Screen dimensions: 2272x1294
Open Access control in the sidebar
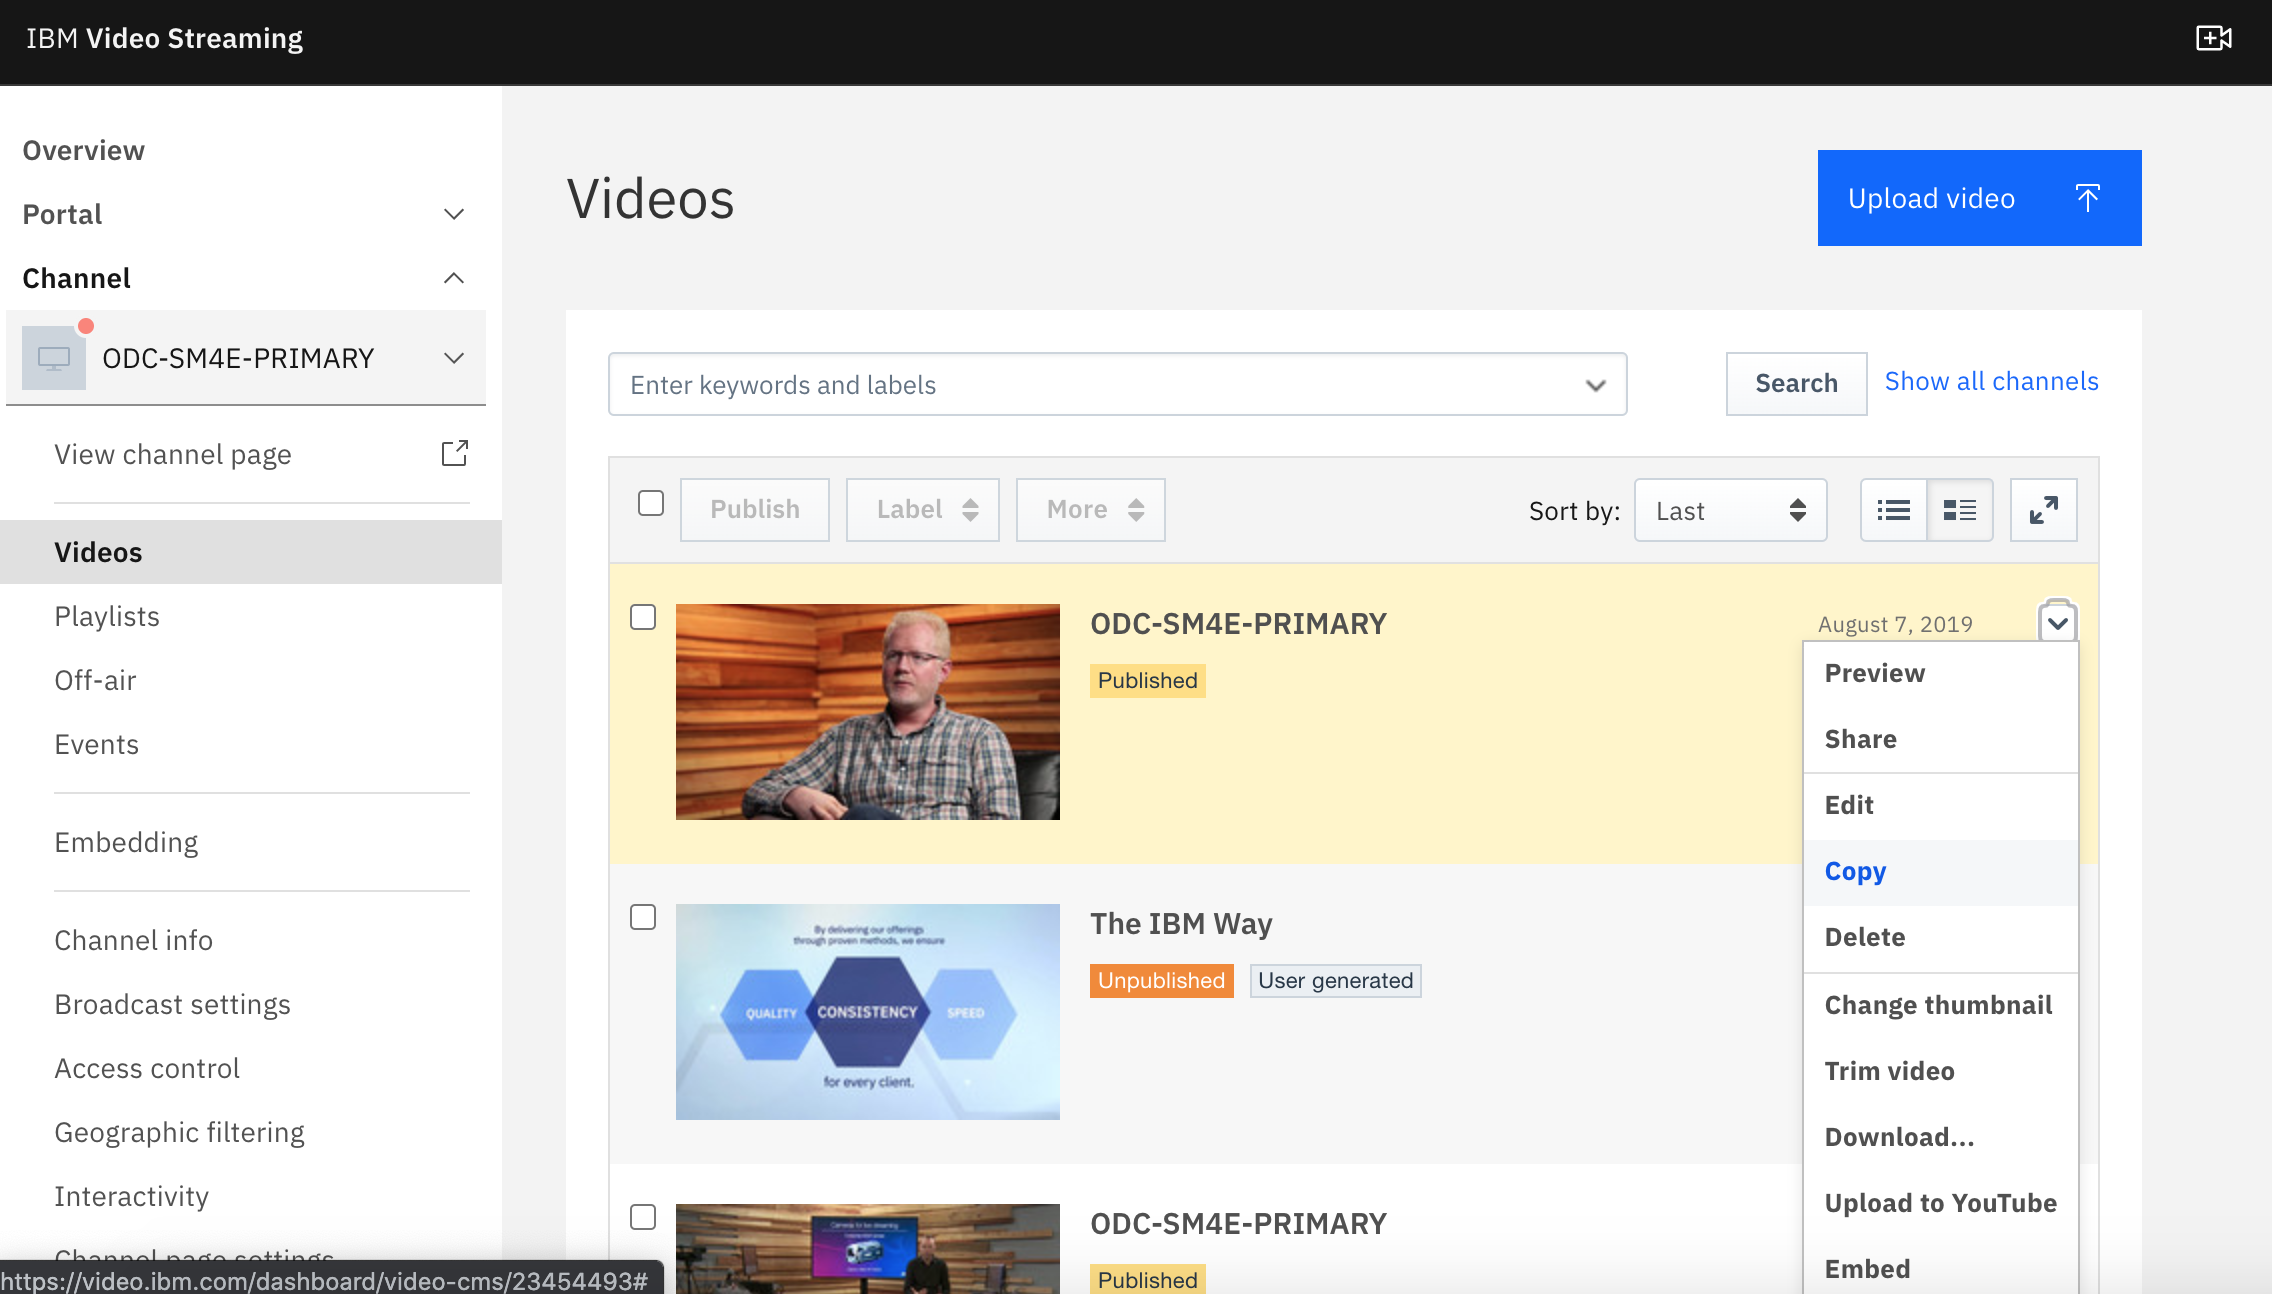[147, 1068]
